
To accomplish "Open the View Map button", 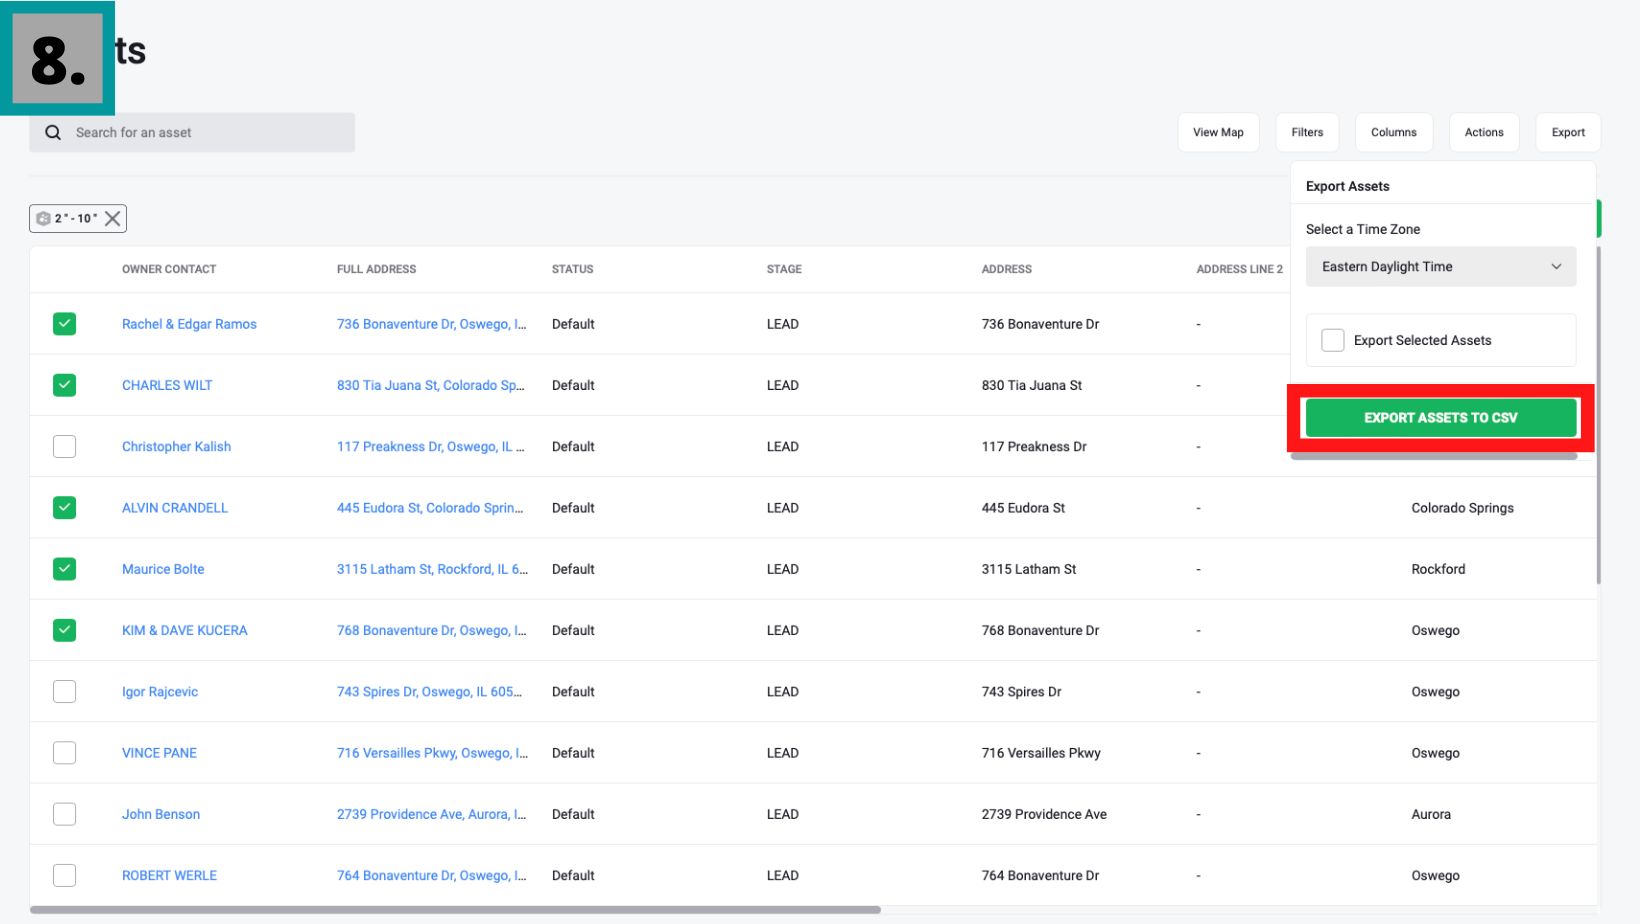I will (1218, 132).
